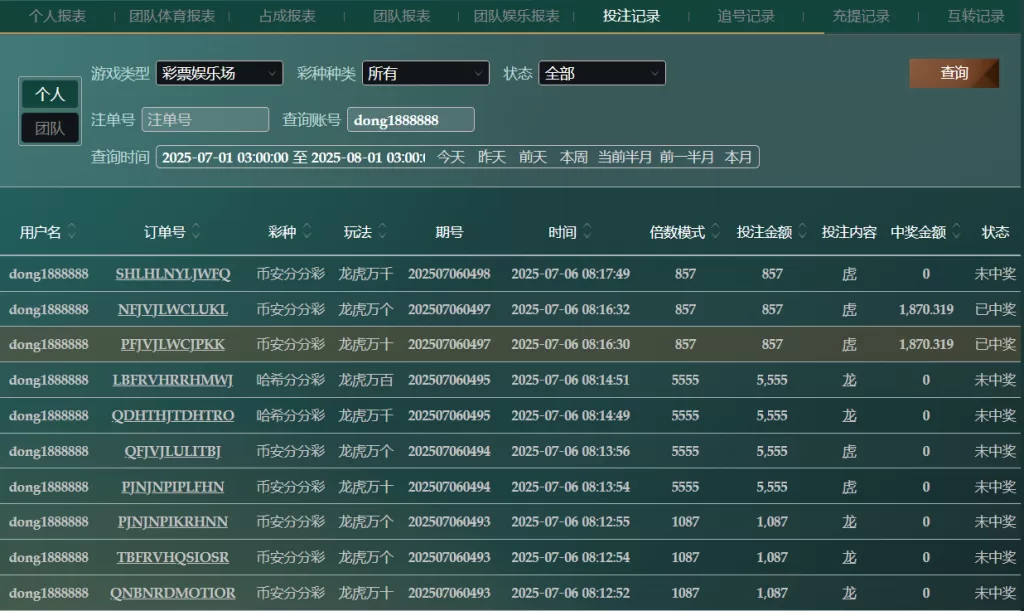Image resolution: width=1024 pixels, height=611 pixels.
Task: Open order PJNJNPIPLFHN link
Action: [173, 487]
